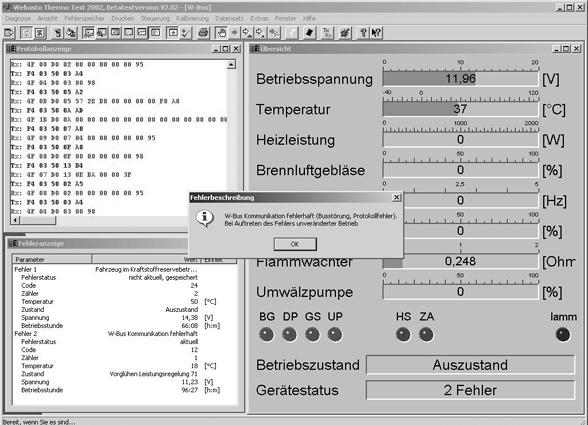Click the Betriebsspannung bar showing 11,96
Screen dimensions: 588x425
click(460, 79)
